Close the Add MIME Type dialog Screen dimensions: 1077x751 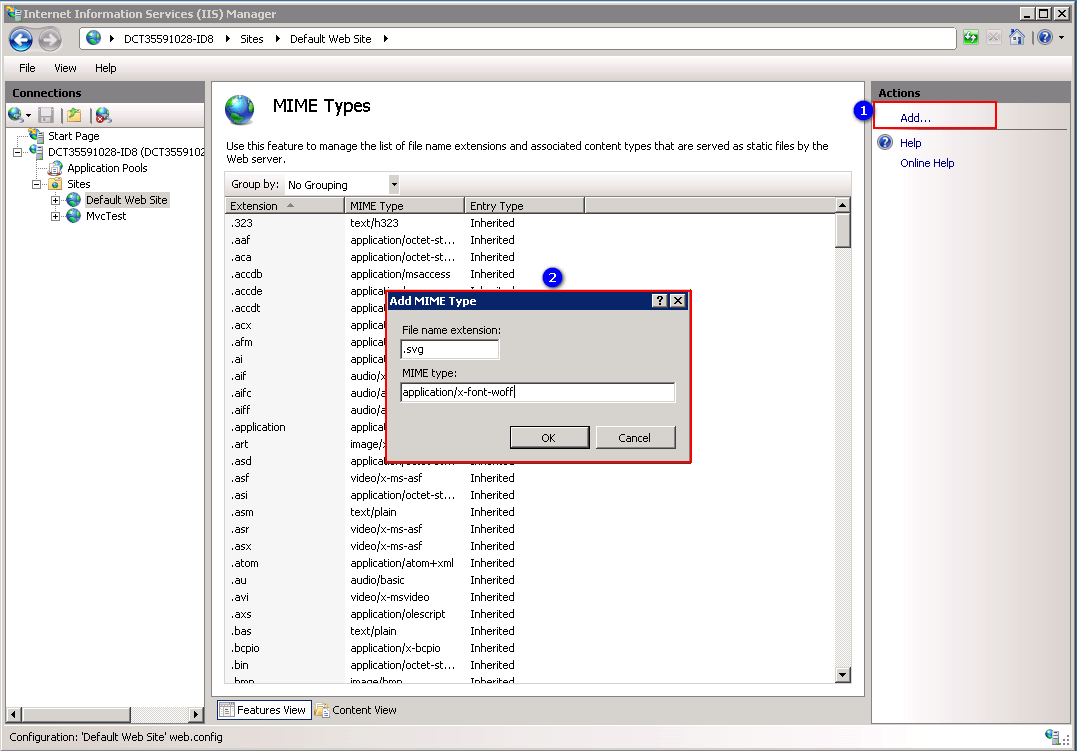click(677, 301)
